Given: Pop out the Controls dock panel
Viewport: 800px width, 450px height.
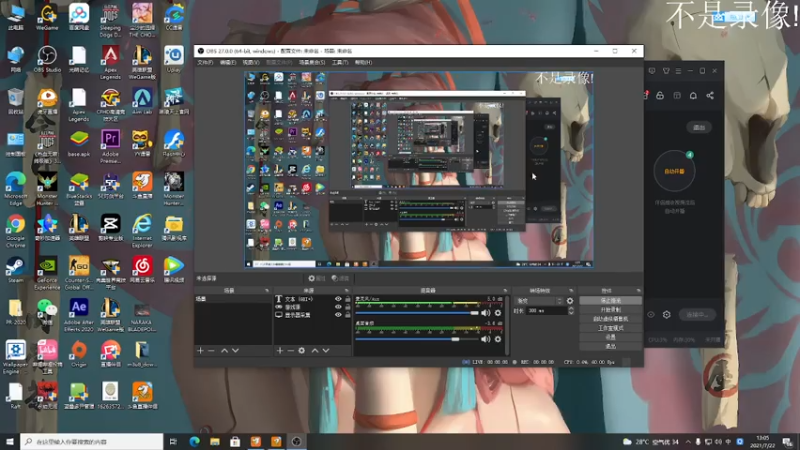Looking at the screenshot, I should tap(638, 290).
